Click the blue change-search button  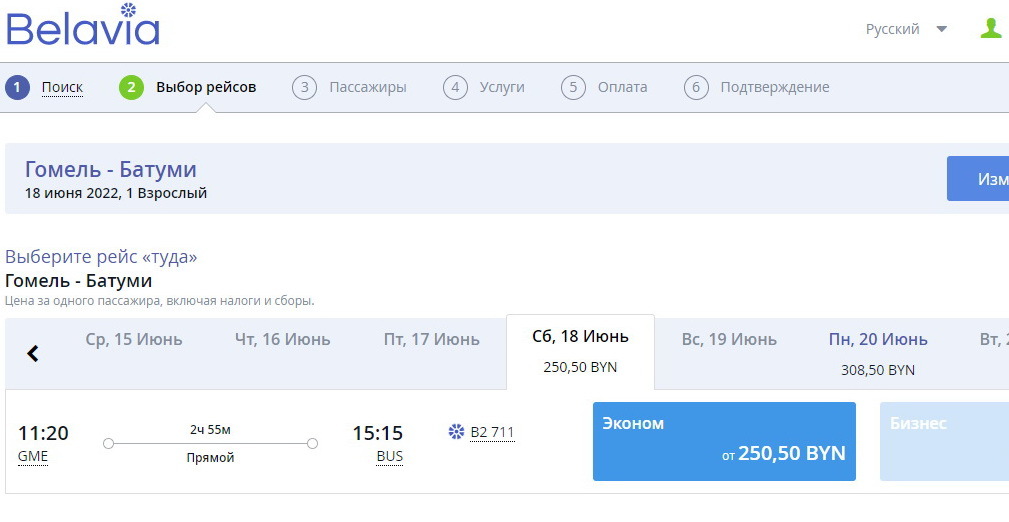point(978,179)
